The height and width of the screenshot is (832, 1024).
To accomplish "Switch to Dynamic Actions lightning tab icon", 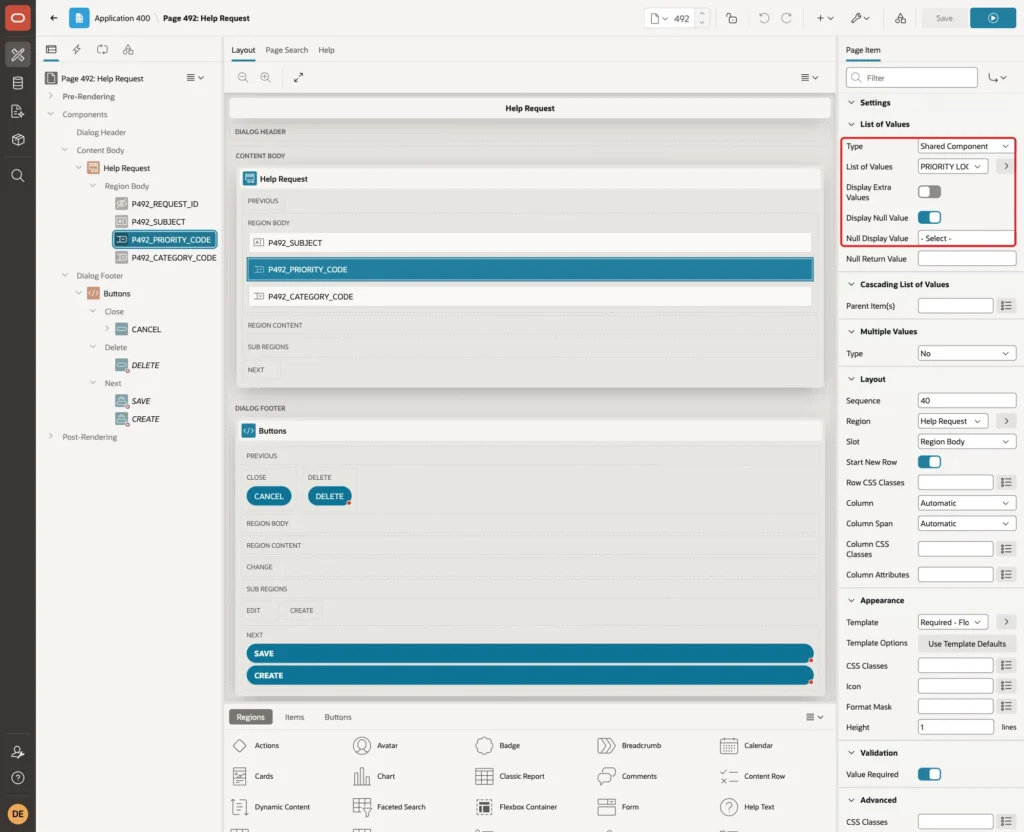I will 76,50.
